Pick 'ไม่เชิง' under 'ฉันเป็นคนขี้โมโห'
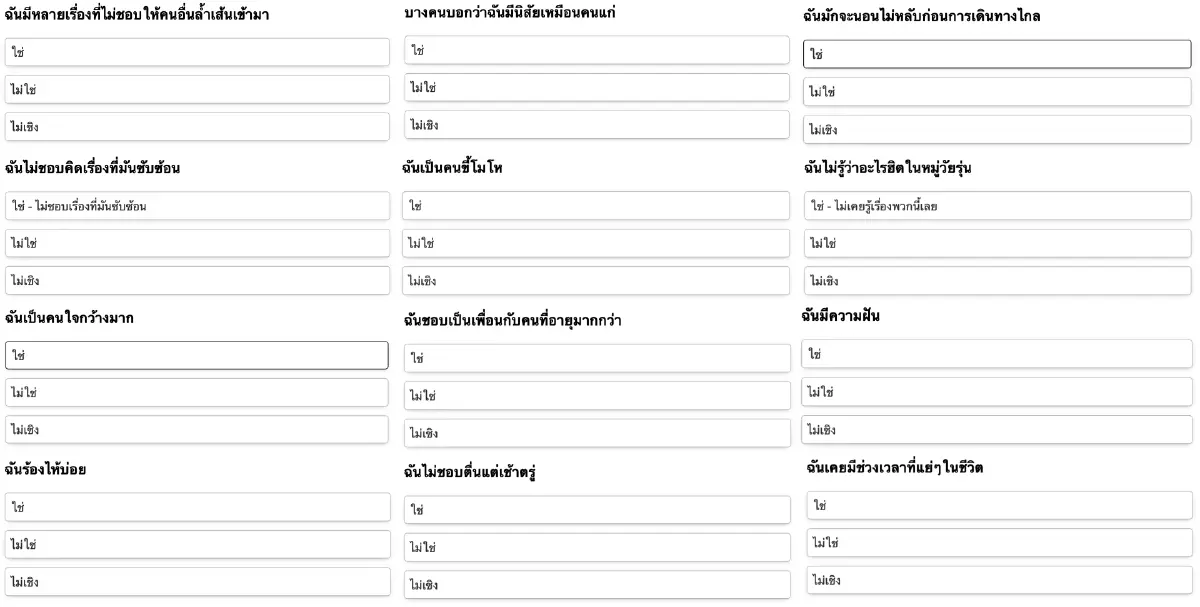The height and width of the screenshot is (607, 1200). point(596,281)
